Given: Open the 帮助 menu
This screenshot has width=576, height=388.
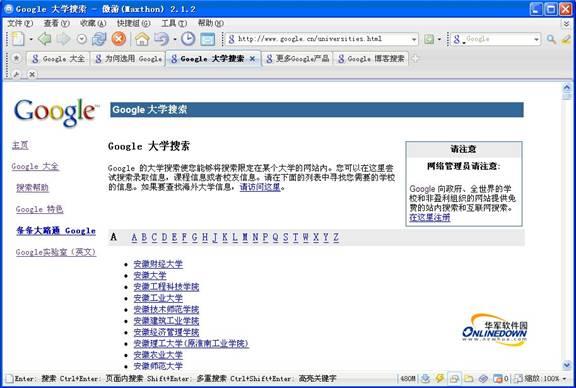Looking at the screenshot, I should click(210, 23).
